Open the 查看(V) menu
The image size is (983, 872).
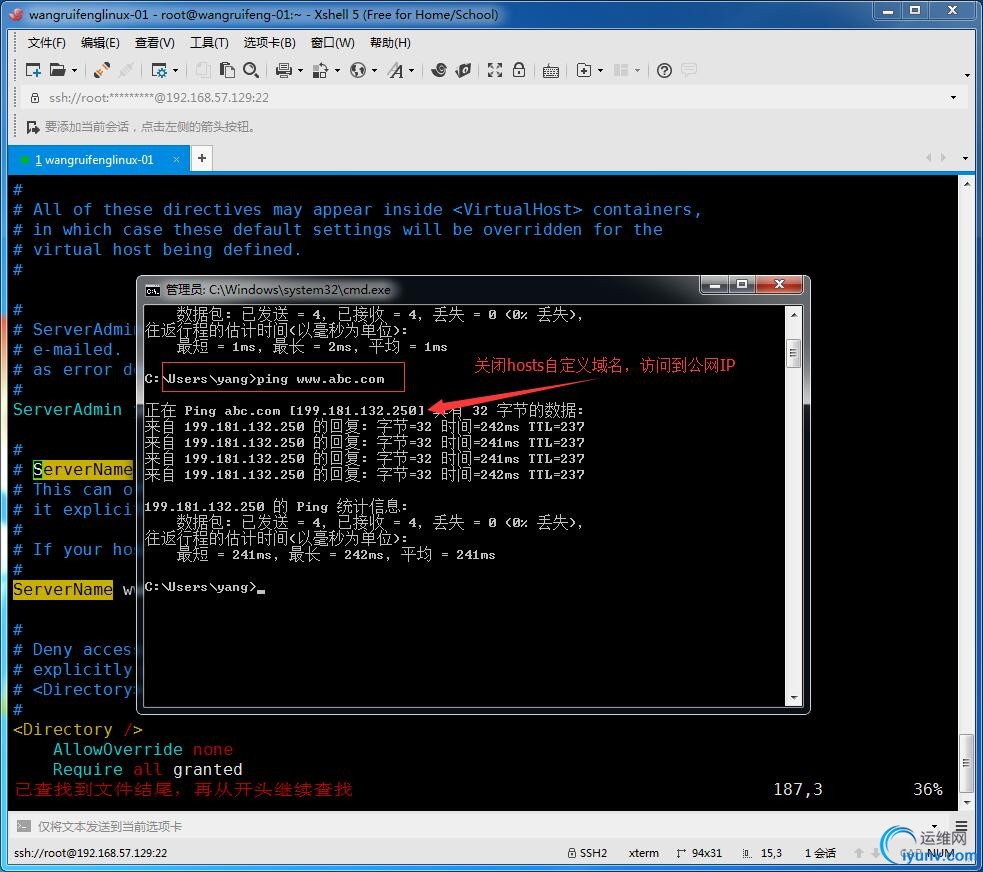pyautogui.click(x=155, y=43)
